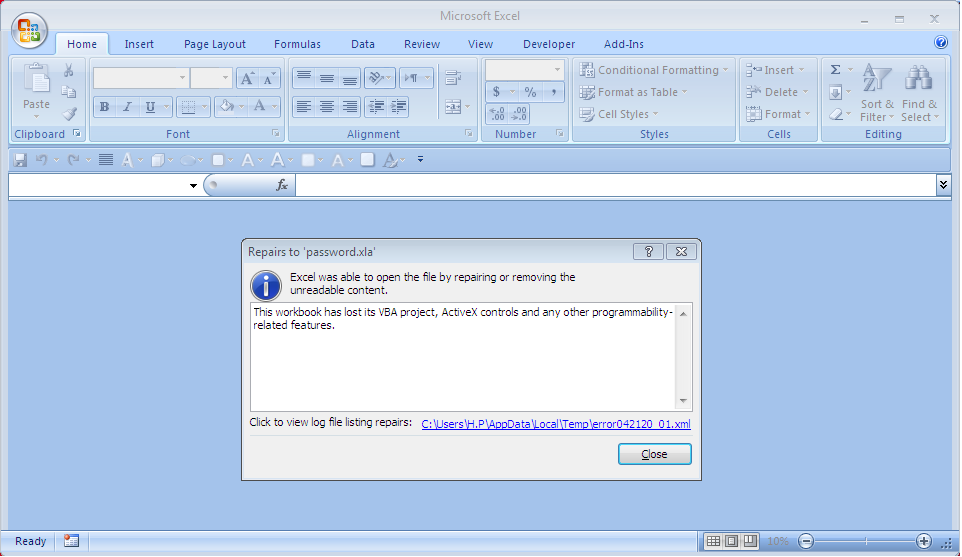Click the Increase Decimal icon
Viewport: 962px width, 557px height.
click(x=497, y=114)
